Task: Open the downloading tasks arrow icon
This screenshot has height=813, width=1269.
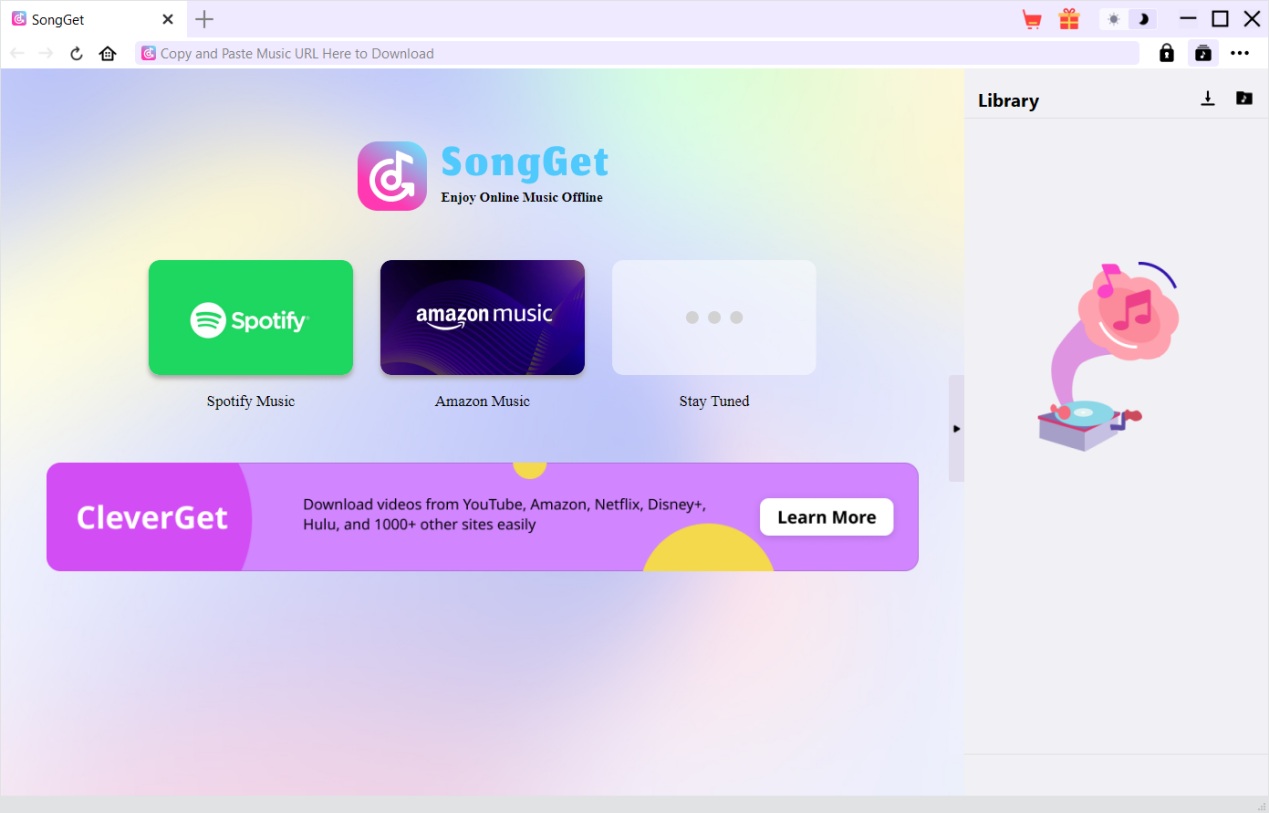Action: (1208, 98)
